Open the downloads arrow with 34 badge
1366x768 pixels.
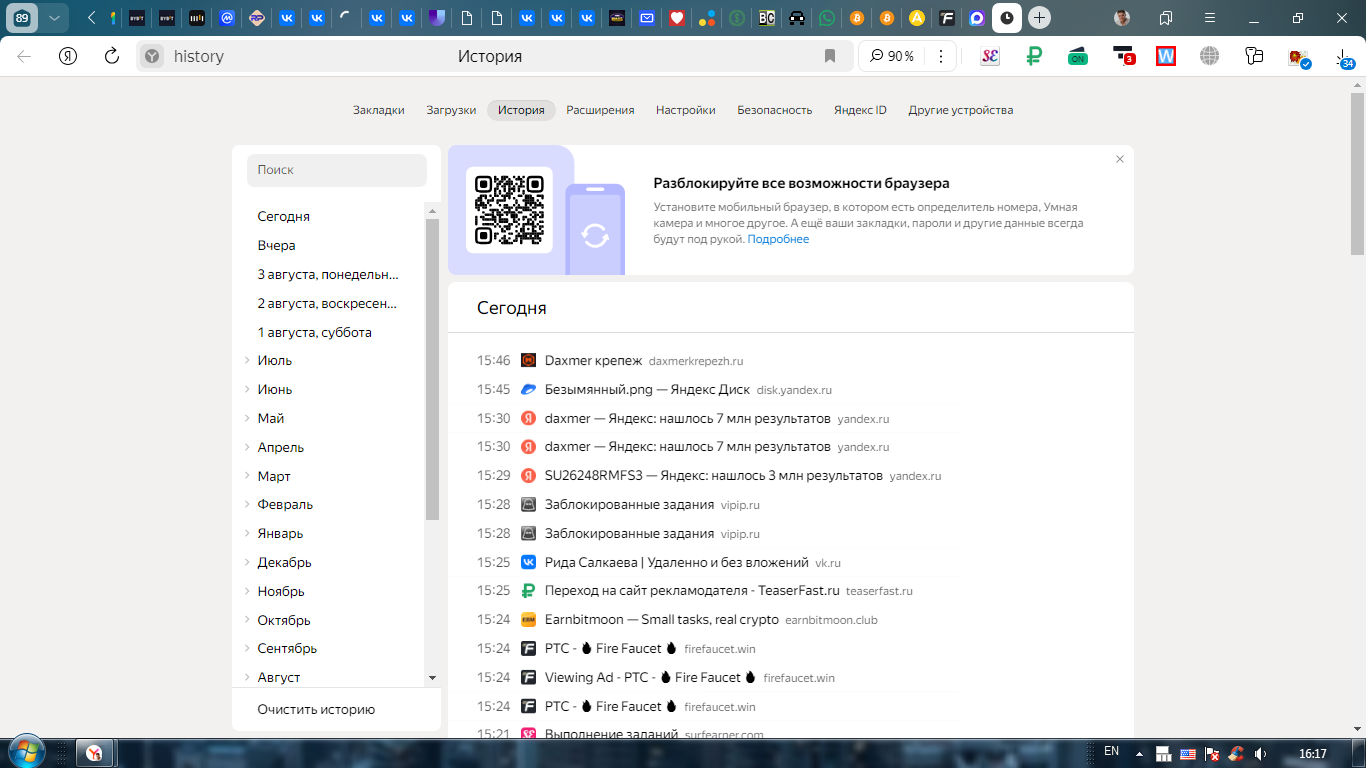1343,57
